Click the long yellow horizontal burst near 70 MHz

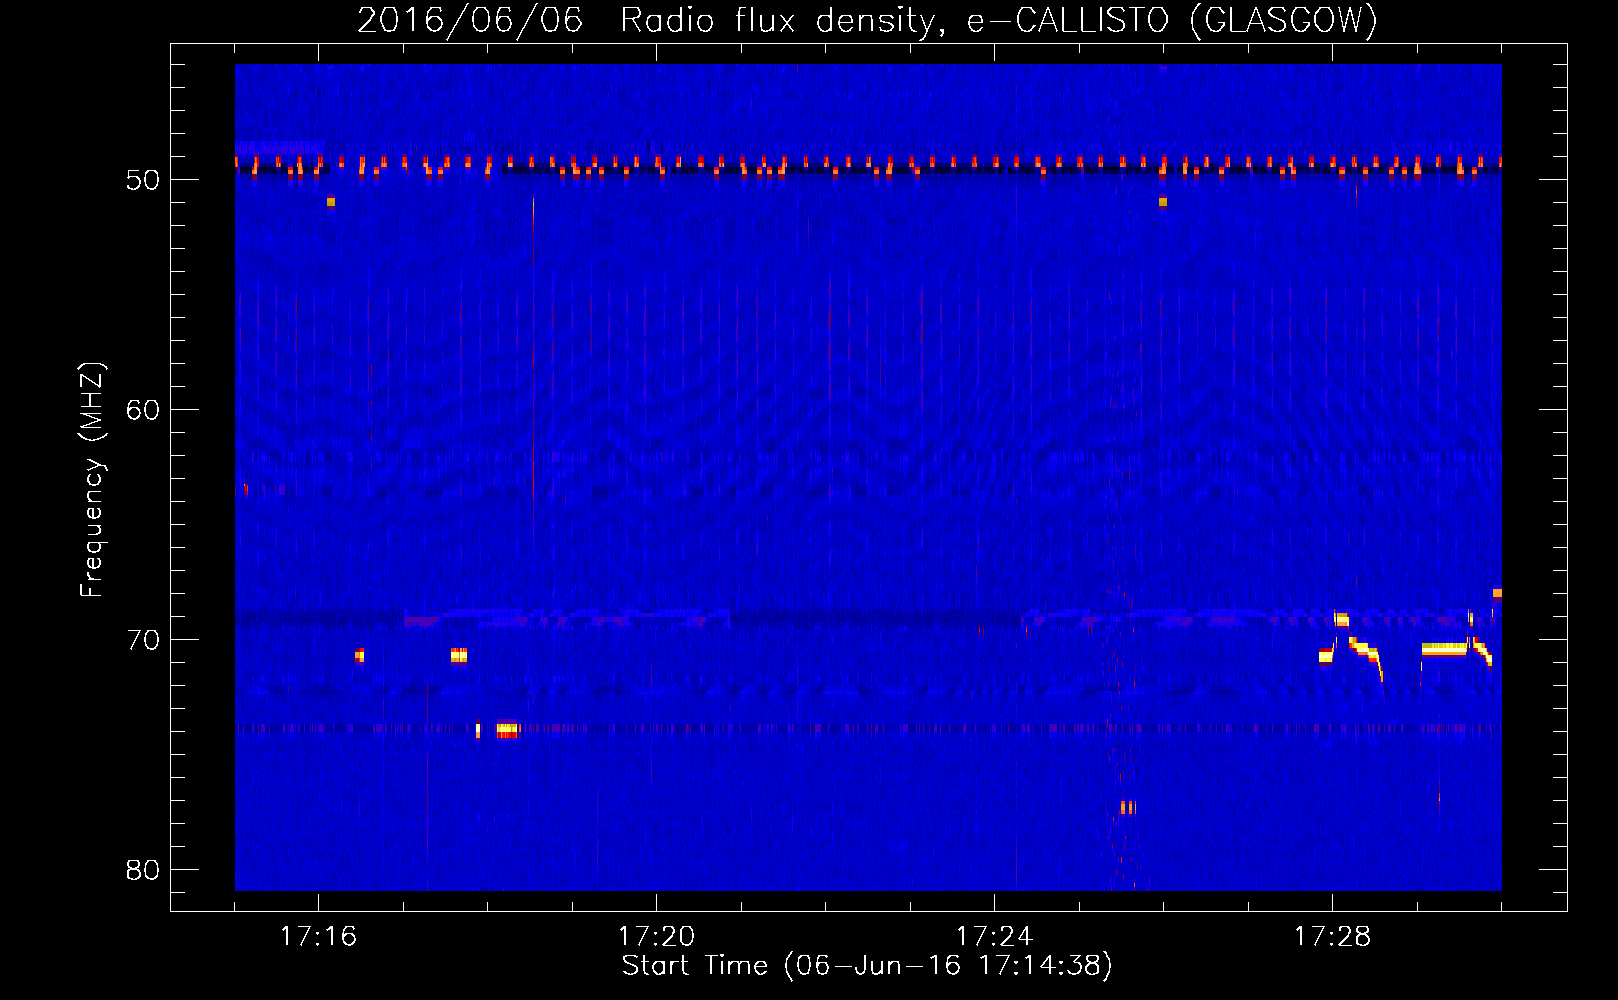pos(1444,649)
